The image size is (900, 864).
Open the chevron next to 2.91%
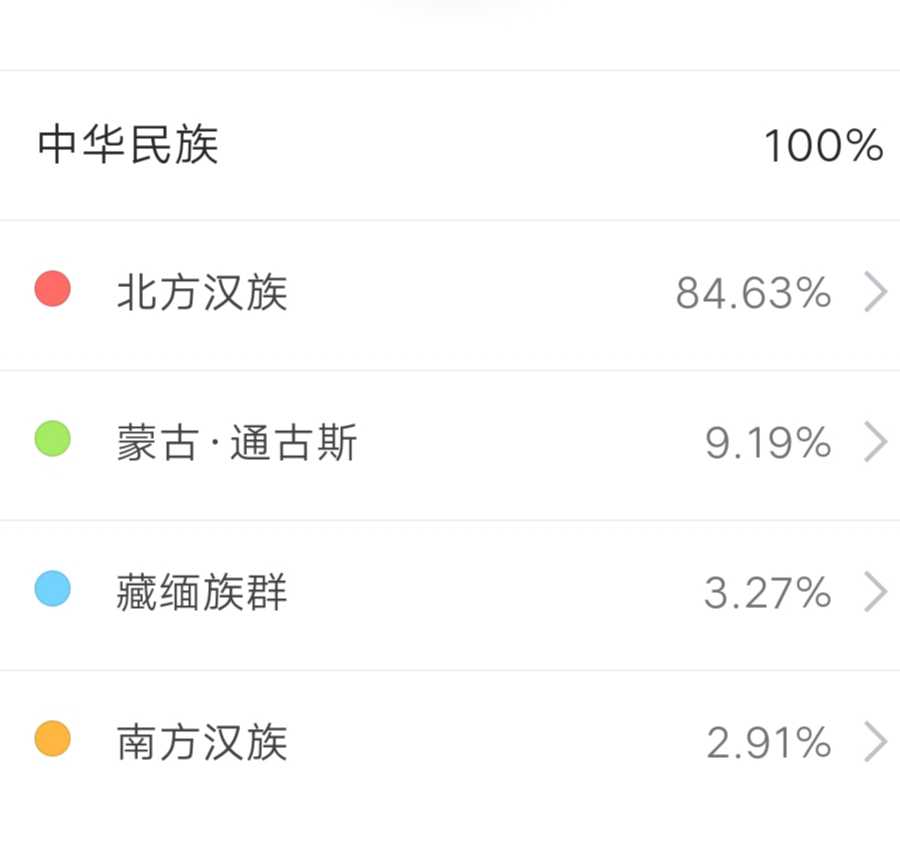(875, 743)
